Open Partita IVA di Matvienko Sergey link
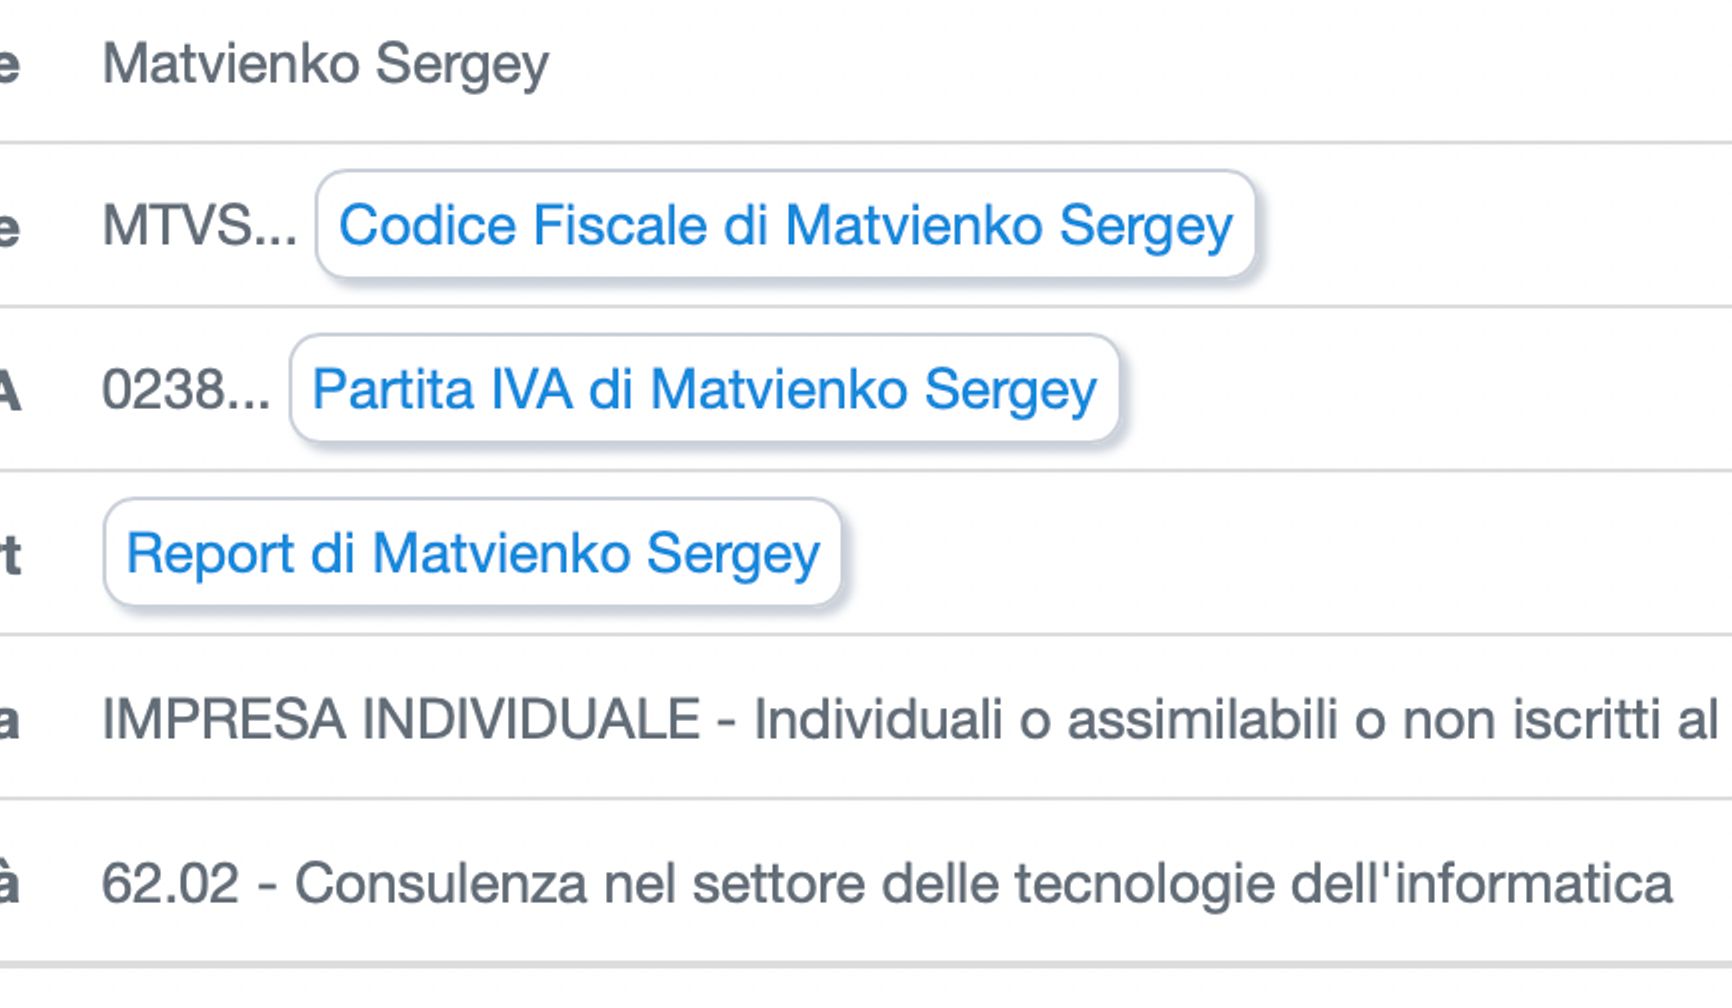Screen dimensions: 1732x1008 coord(704,389)
